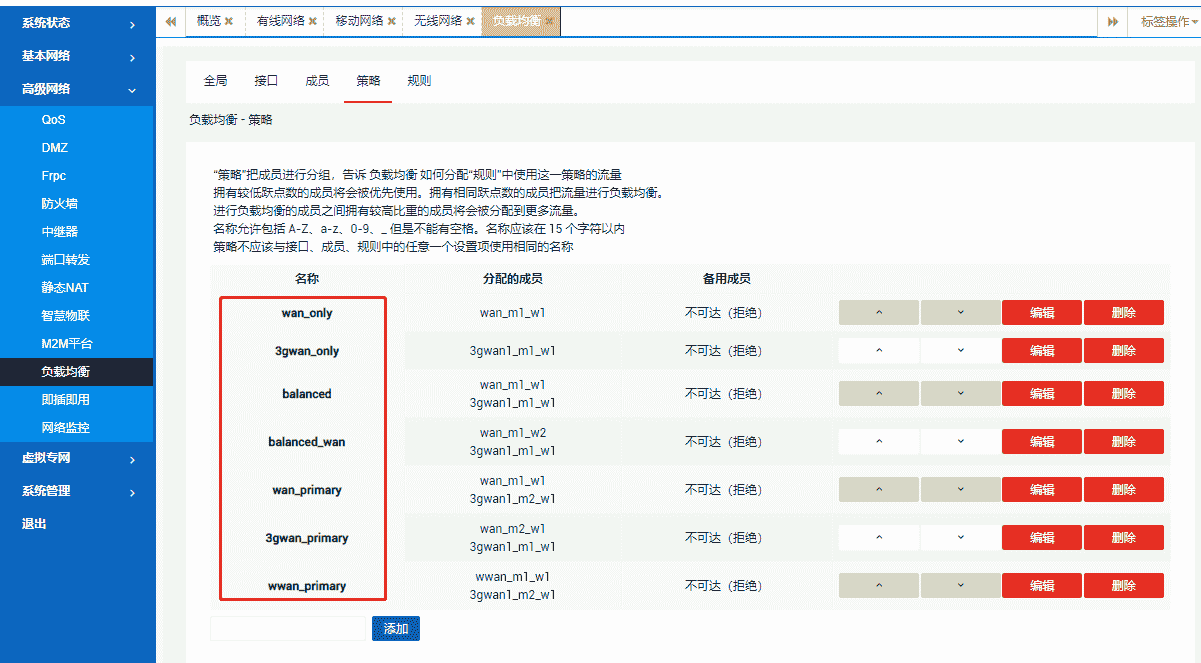The image size is (1201, 663).
Task: Switch to the 规则 tab
Action: pos(419,81)
